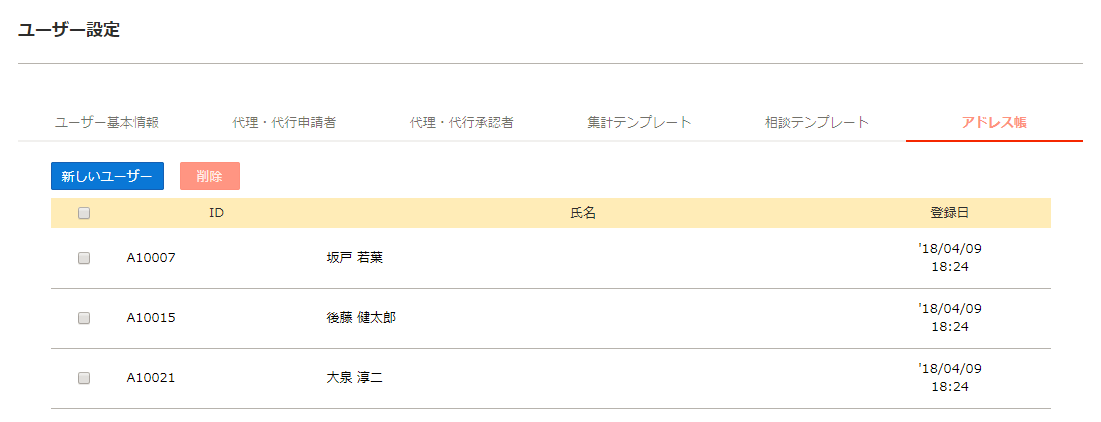Viewport: 1101px width, 422px height.
Task: Switch to 代理・代行承認者 tab
Action: click(x=462, y=123)
